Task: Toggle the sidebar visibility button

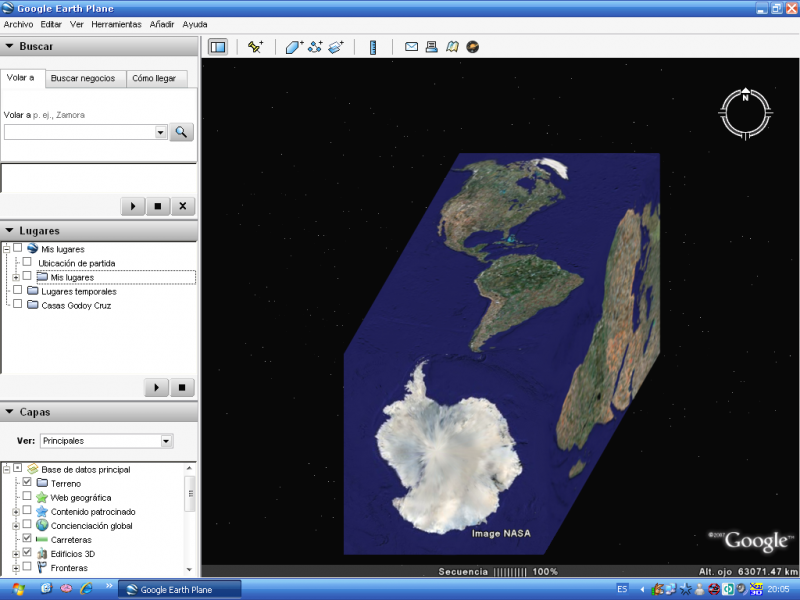Action: pyautogui.click(x=217, y=46)
